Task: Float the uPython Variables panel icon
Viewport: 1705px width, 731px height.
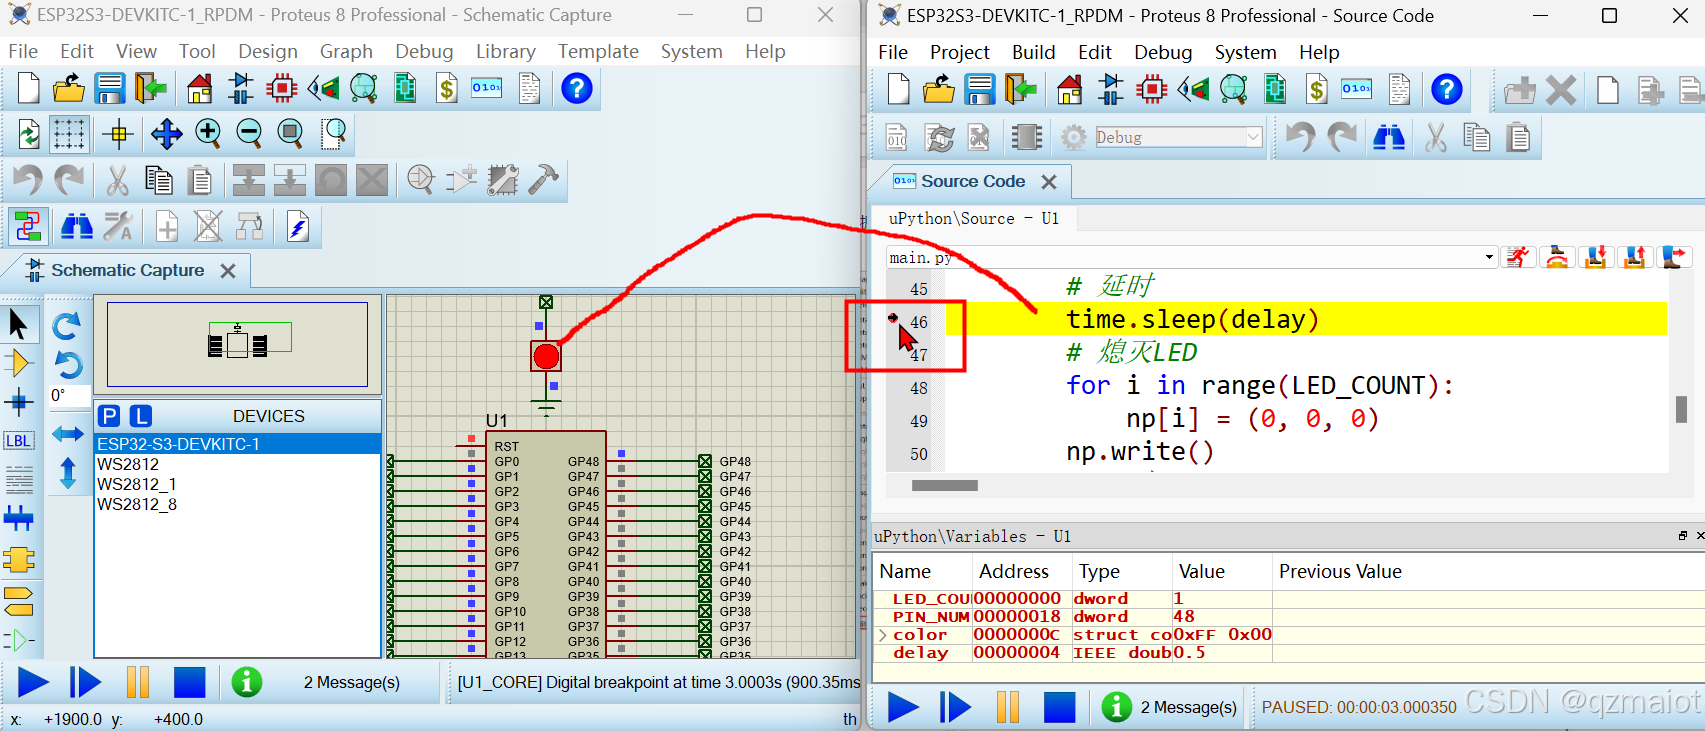Action: [1682, 536]
